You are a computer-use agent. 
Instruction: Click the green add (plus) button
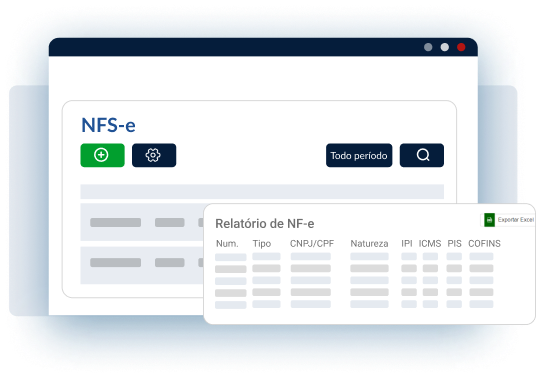click(x=103, y=155)
